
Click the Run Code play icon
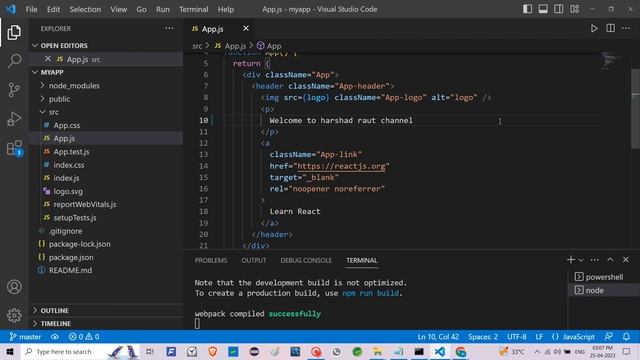[x=594, y=28]
